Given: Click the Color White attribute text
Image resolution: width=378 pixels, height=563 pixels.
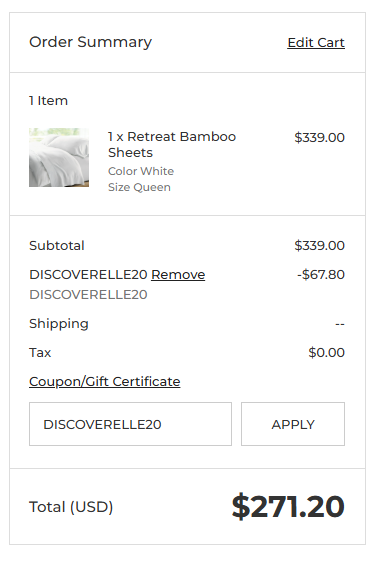Looking at the screenshot, I should coord(141,171).
